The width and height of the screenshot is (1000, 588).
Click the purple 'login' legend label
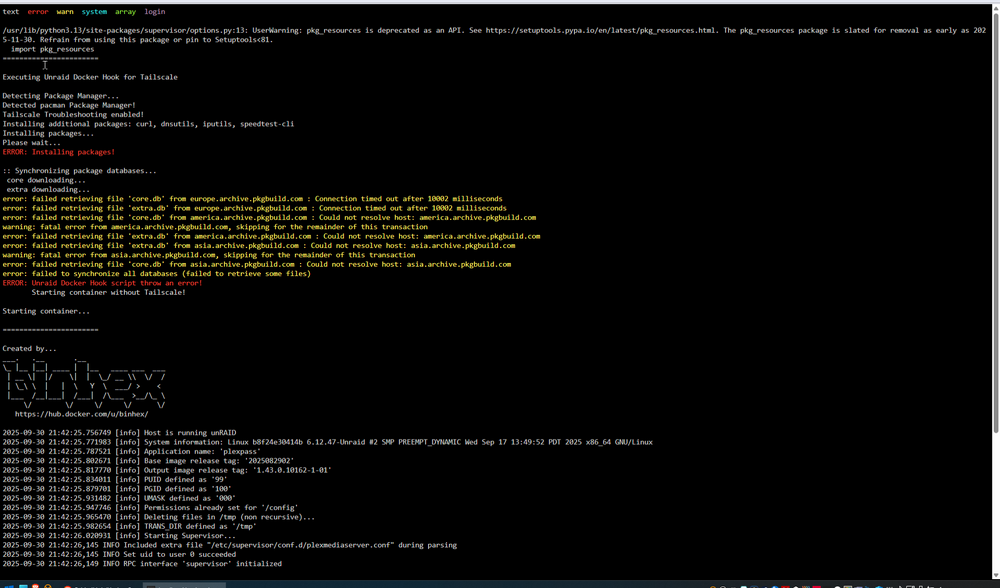155,11
